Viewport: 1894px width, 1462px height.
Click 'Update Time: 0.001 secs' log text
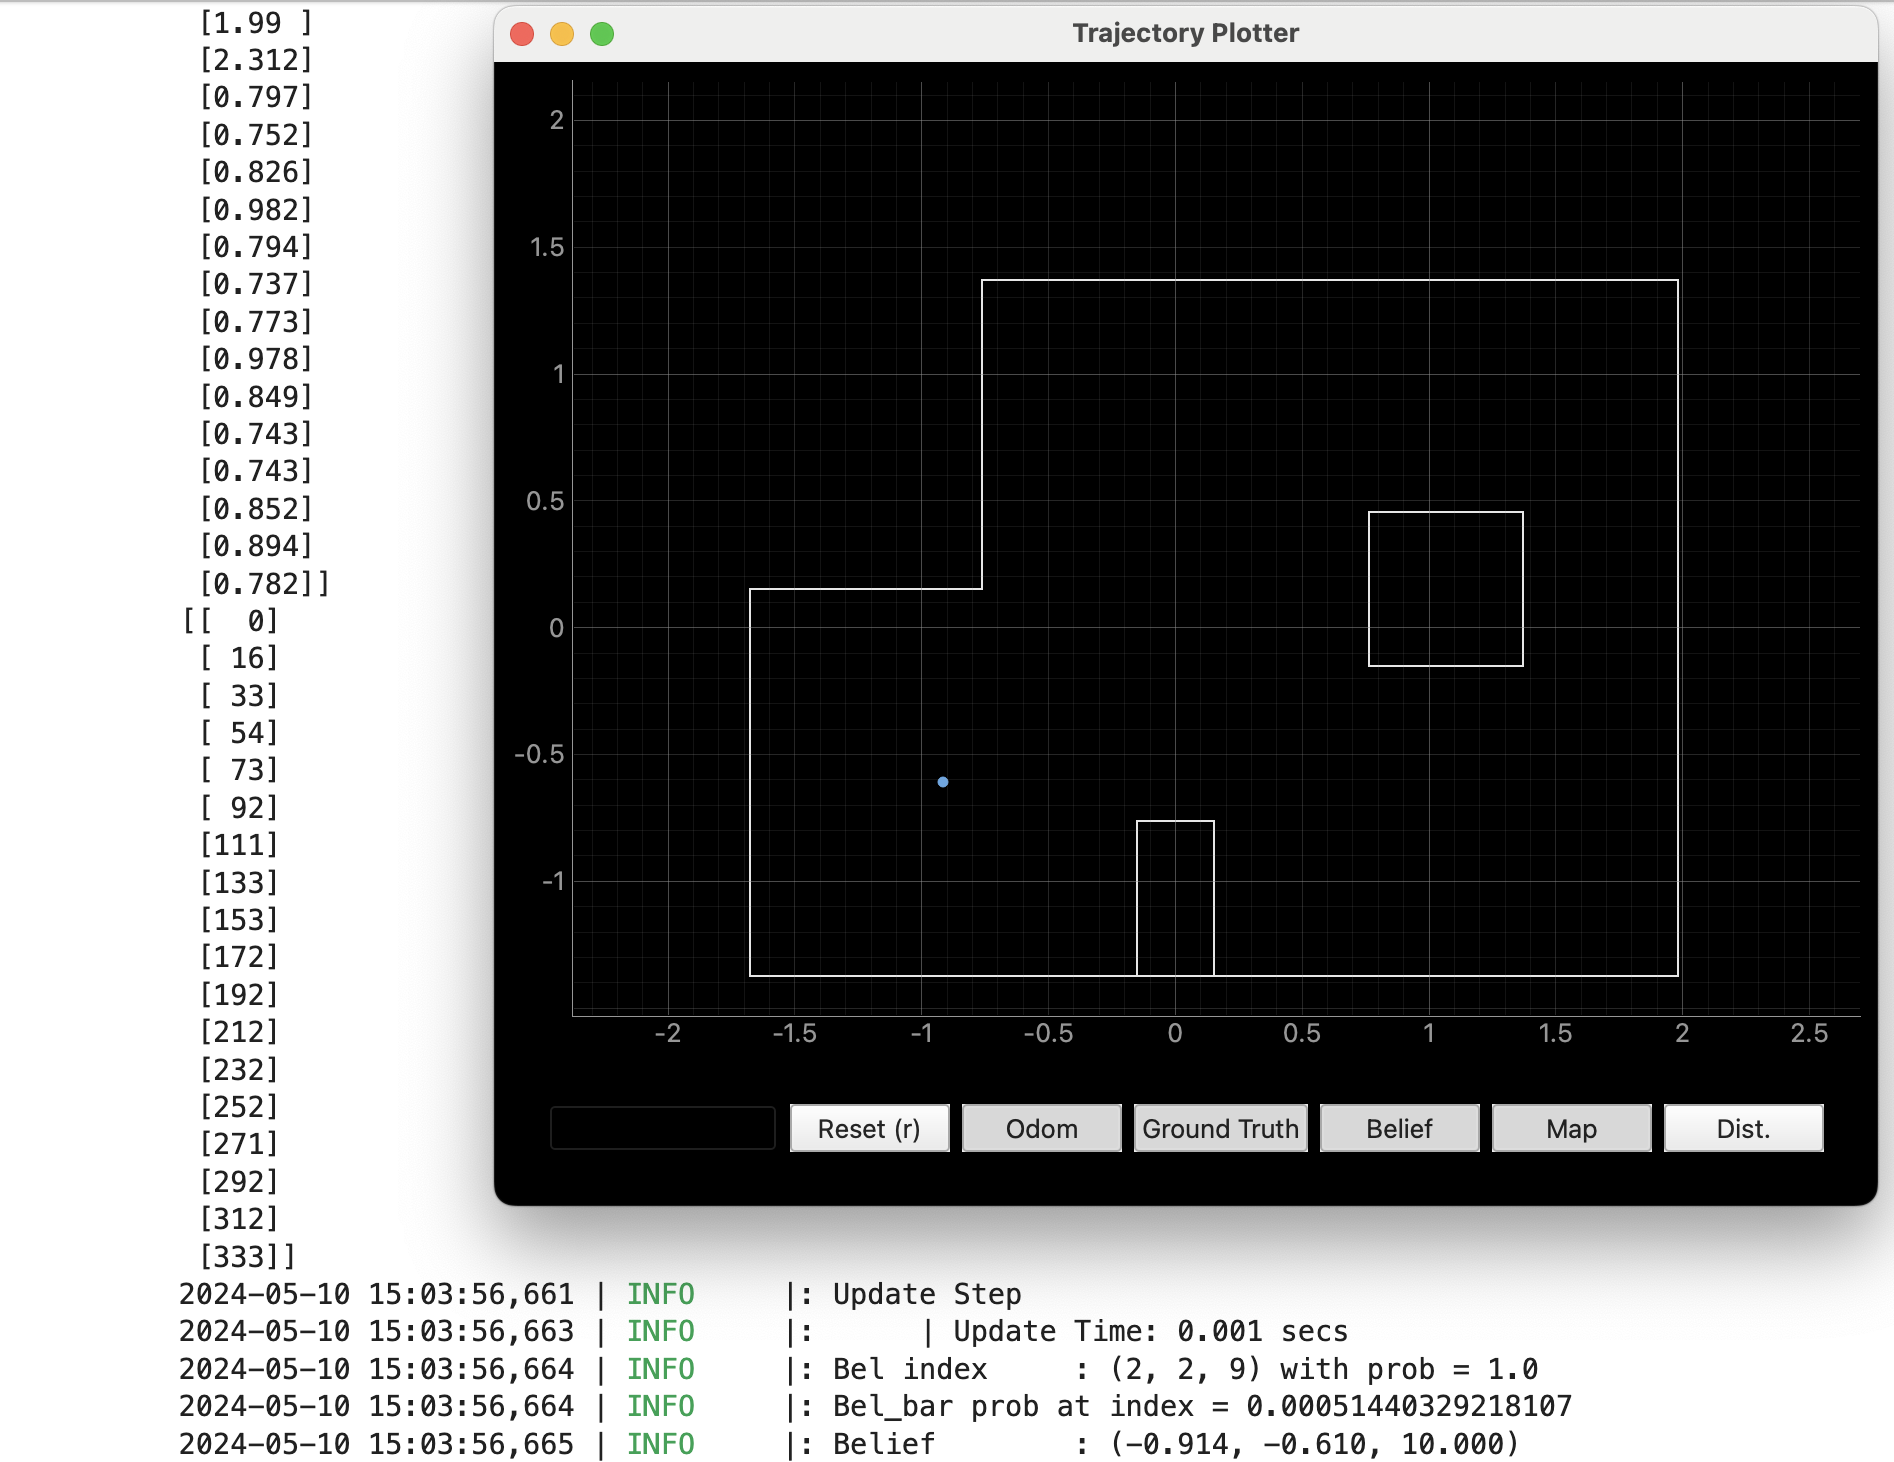[1150, 1332]
